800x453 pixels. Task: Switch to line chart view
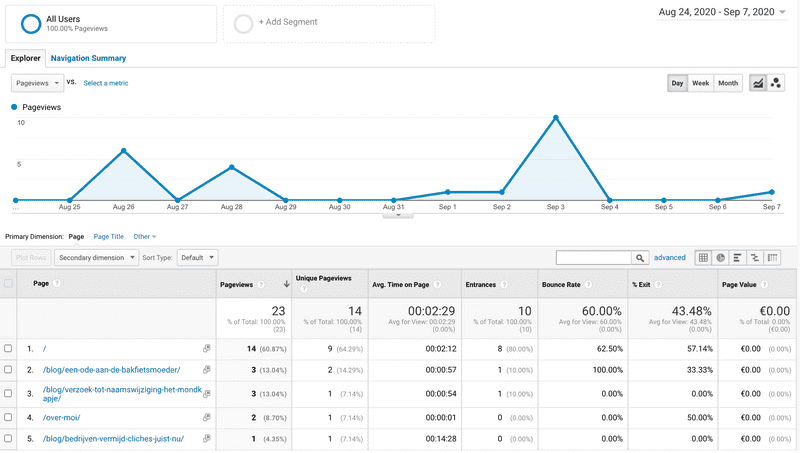(758, 83)
